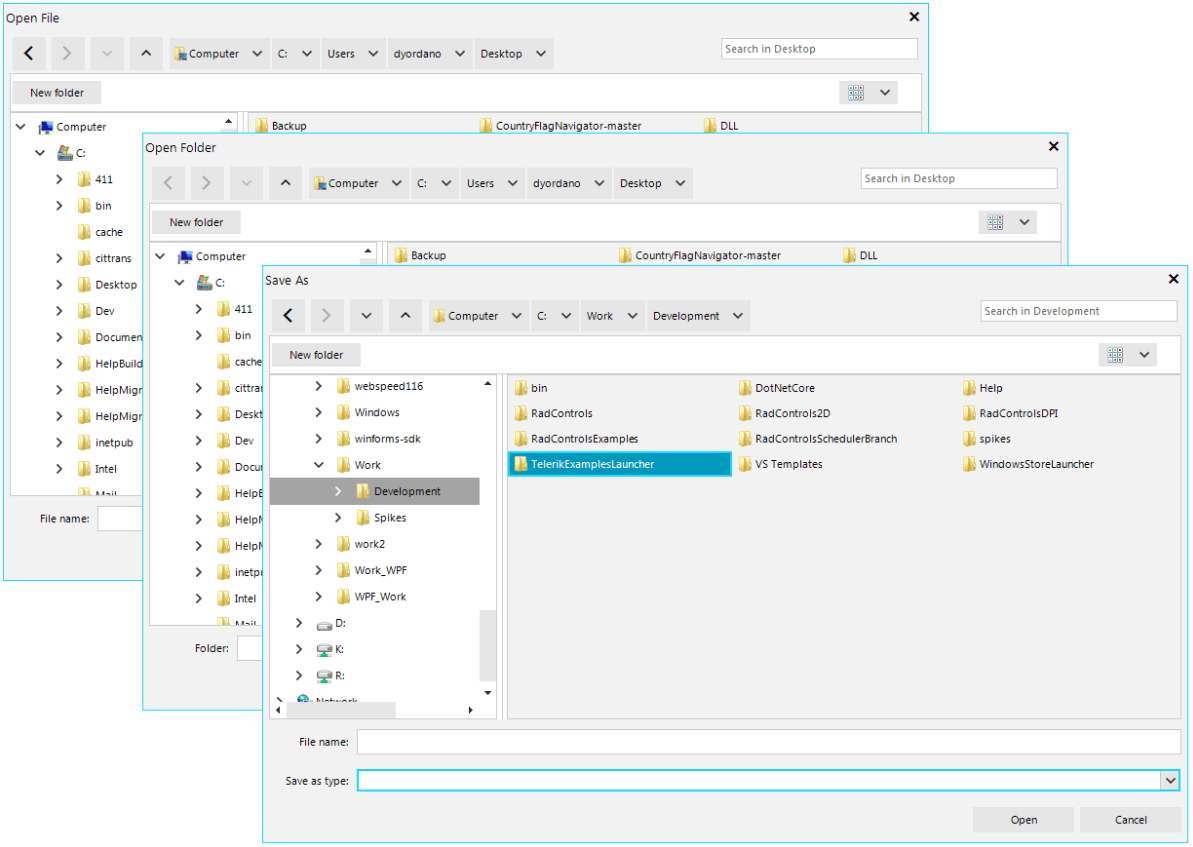Select the RadControlsSchedulerBranch folder
This screenshot has width=1193, height=847.
(x=826, y=439)
